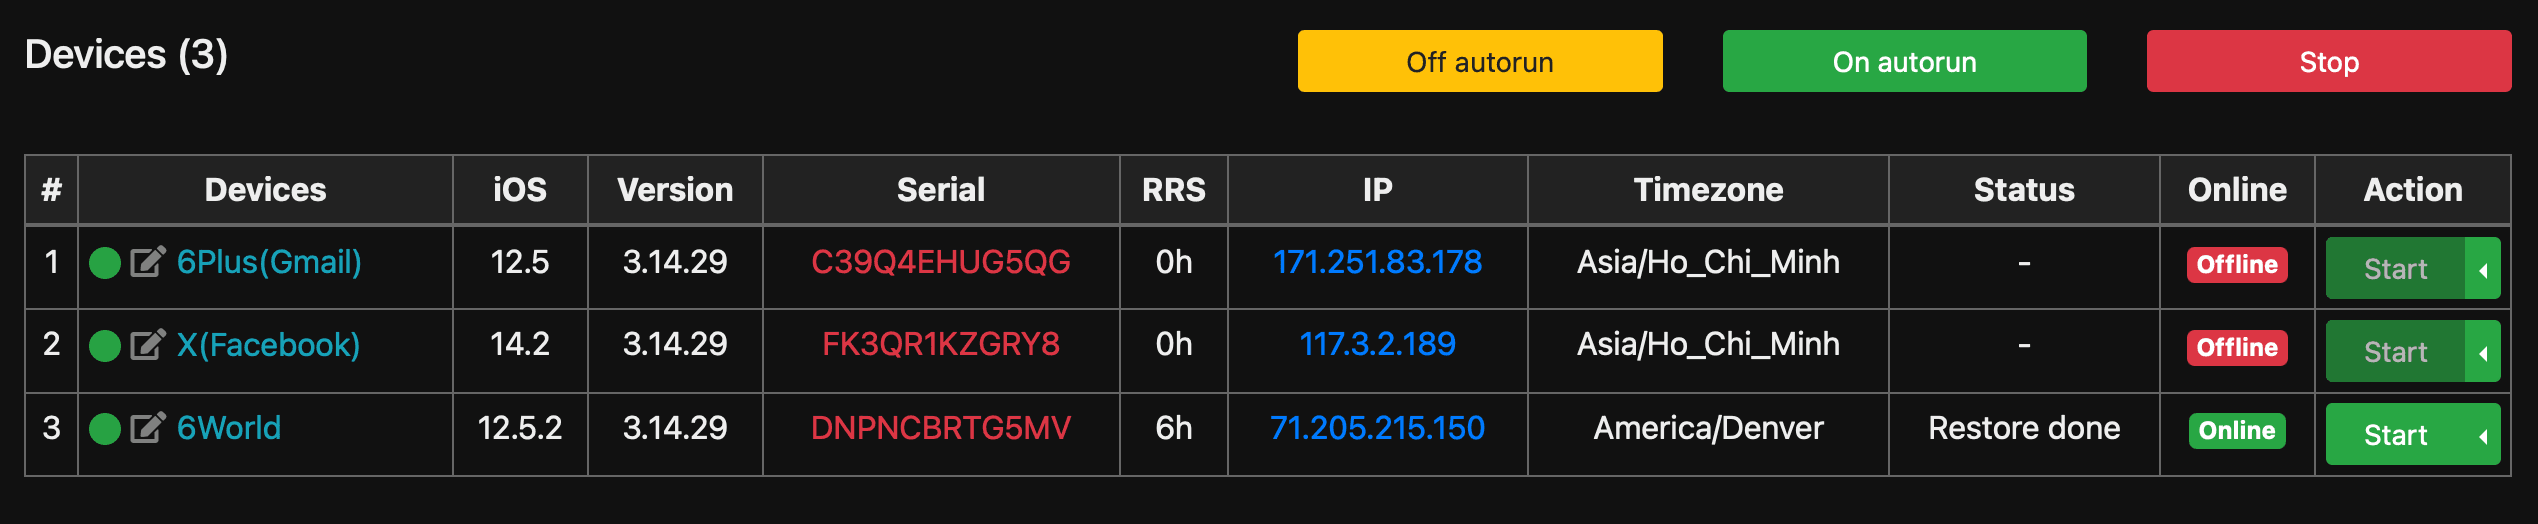Click the green status dot for X(Facebook)
The height and width of the screenshot is (524, 2538).
pos(105,346)
